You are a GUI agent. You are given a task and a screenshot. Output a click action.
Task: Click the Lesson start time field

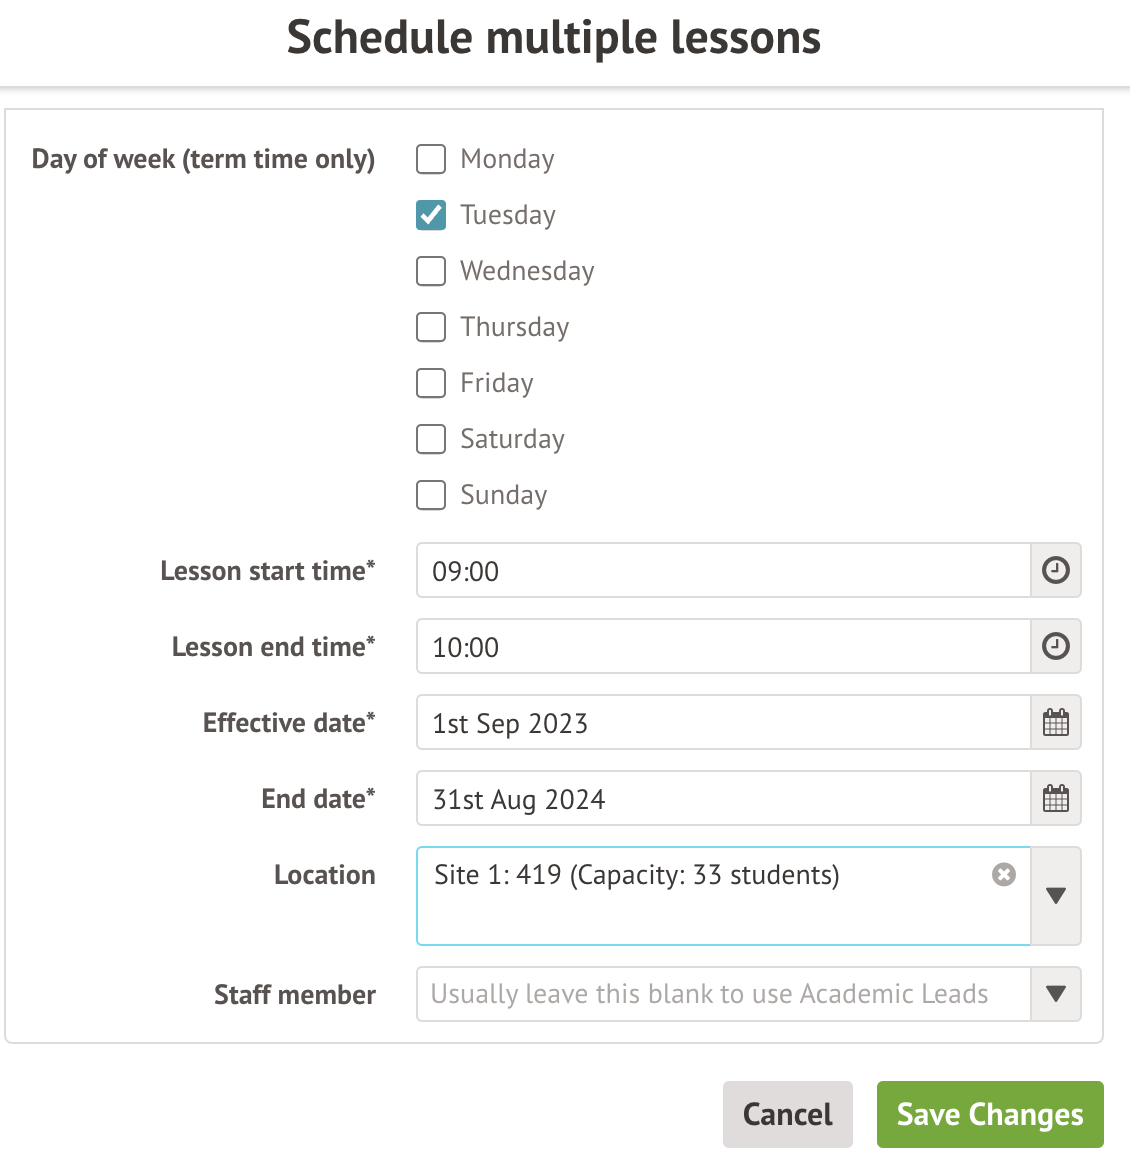(722, 571)
